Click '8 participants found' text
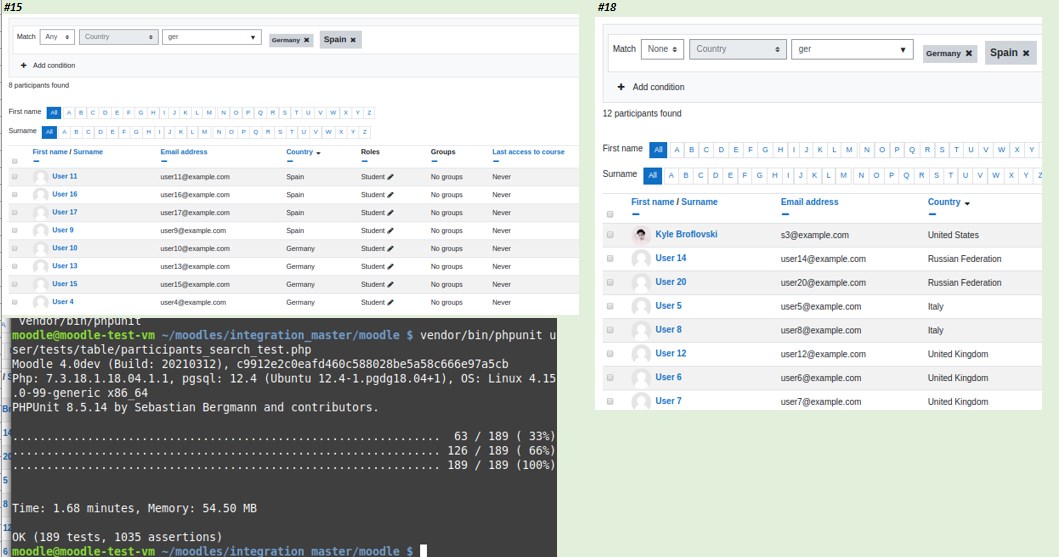1059x557 pixels. (38, 86)
